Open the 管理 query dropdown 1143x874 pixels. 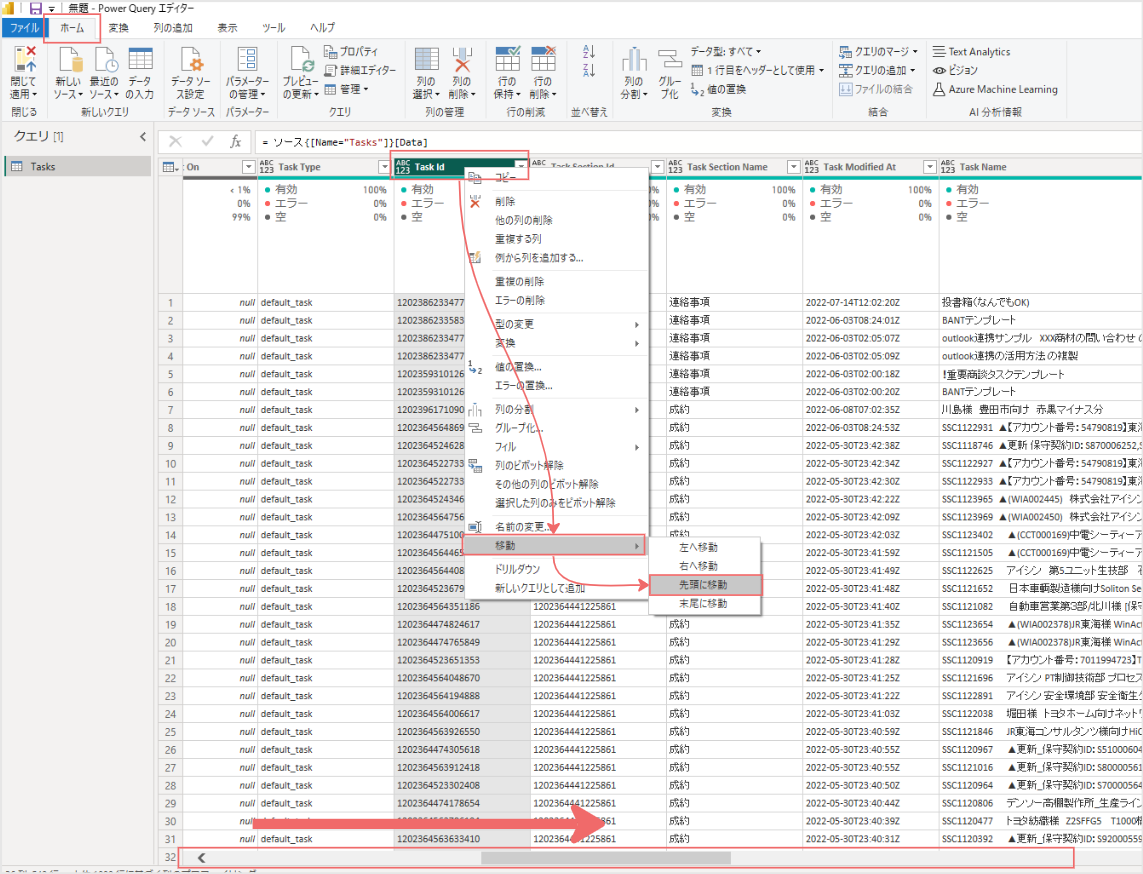pos(346,89)
